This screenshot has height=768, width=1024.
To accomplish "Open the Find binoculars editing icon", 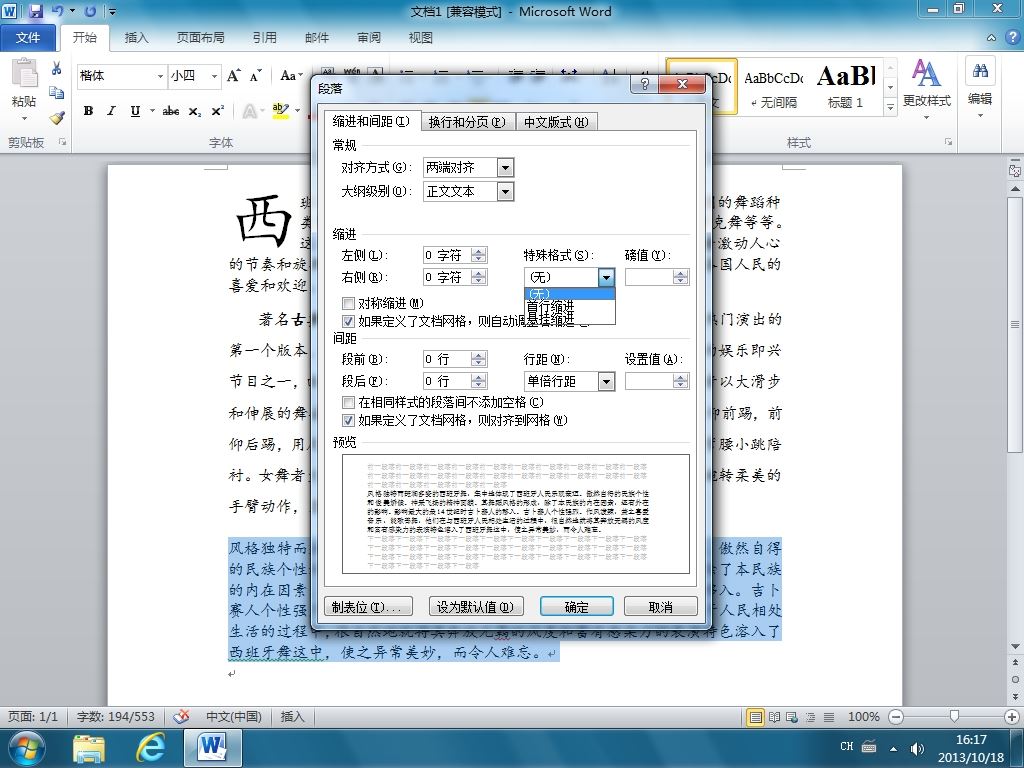I will (980, 71).
